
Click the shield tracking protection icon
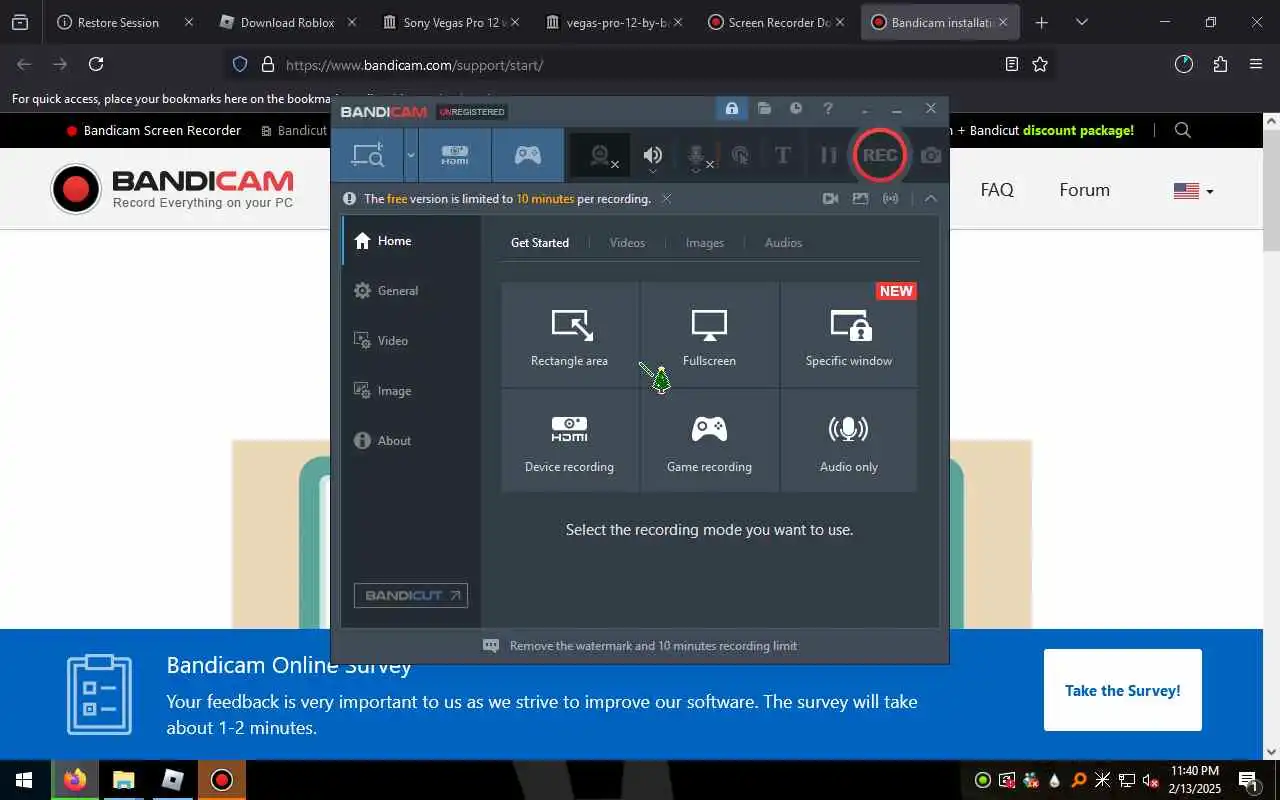240,64
